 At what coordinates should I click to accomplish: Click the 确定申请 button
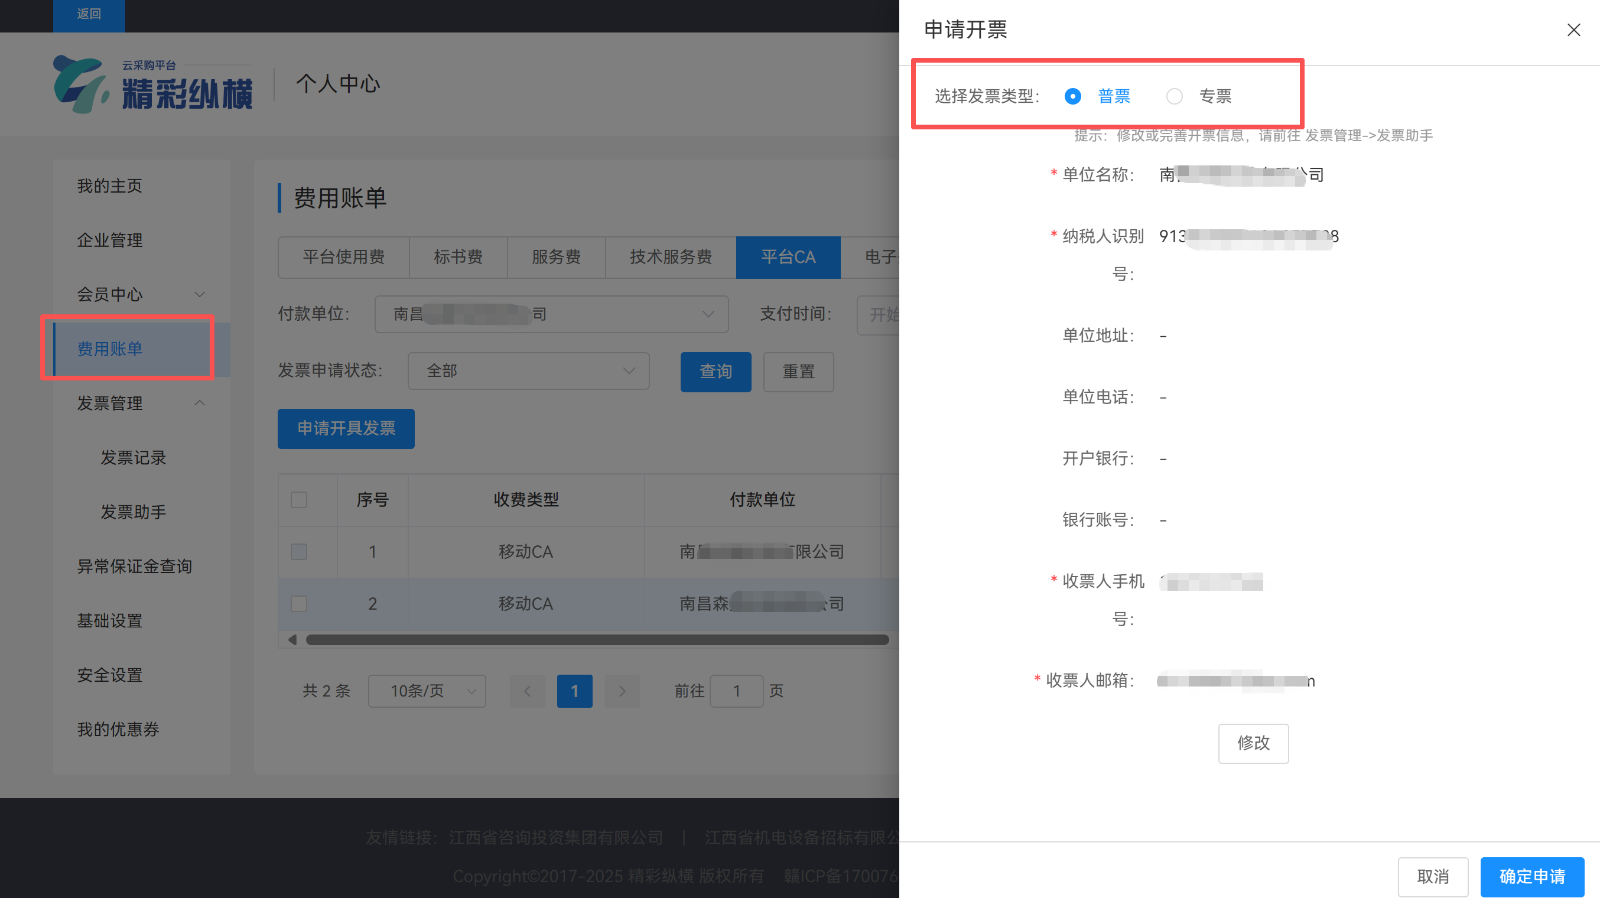click(x=1532, y=877)
